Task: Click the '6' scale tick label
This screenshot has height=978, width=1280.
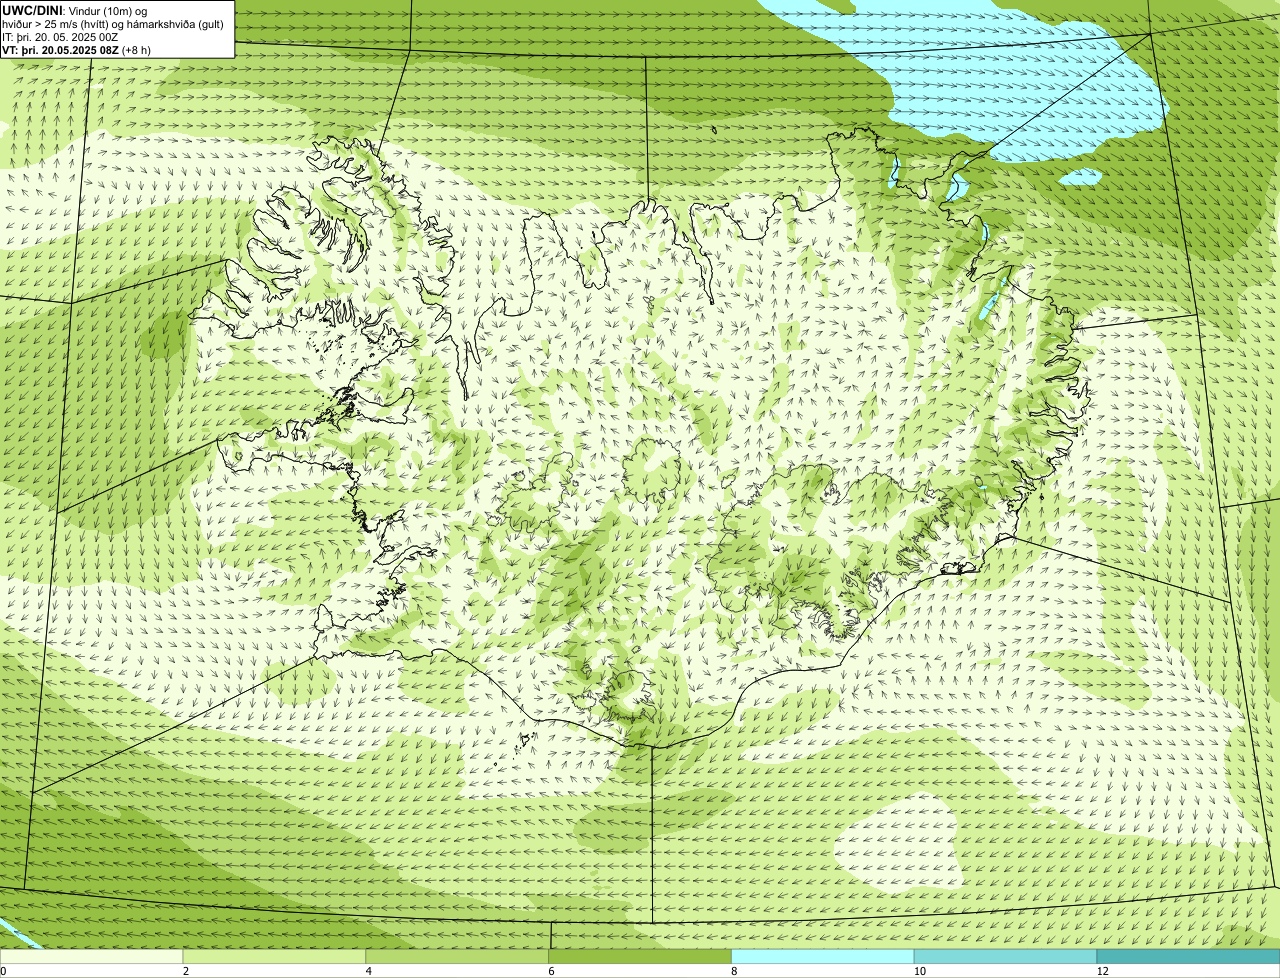Action: (551, 971)
